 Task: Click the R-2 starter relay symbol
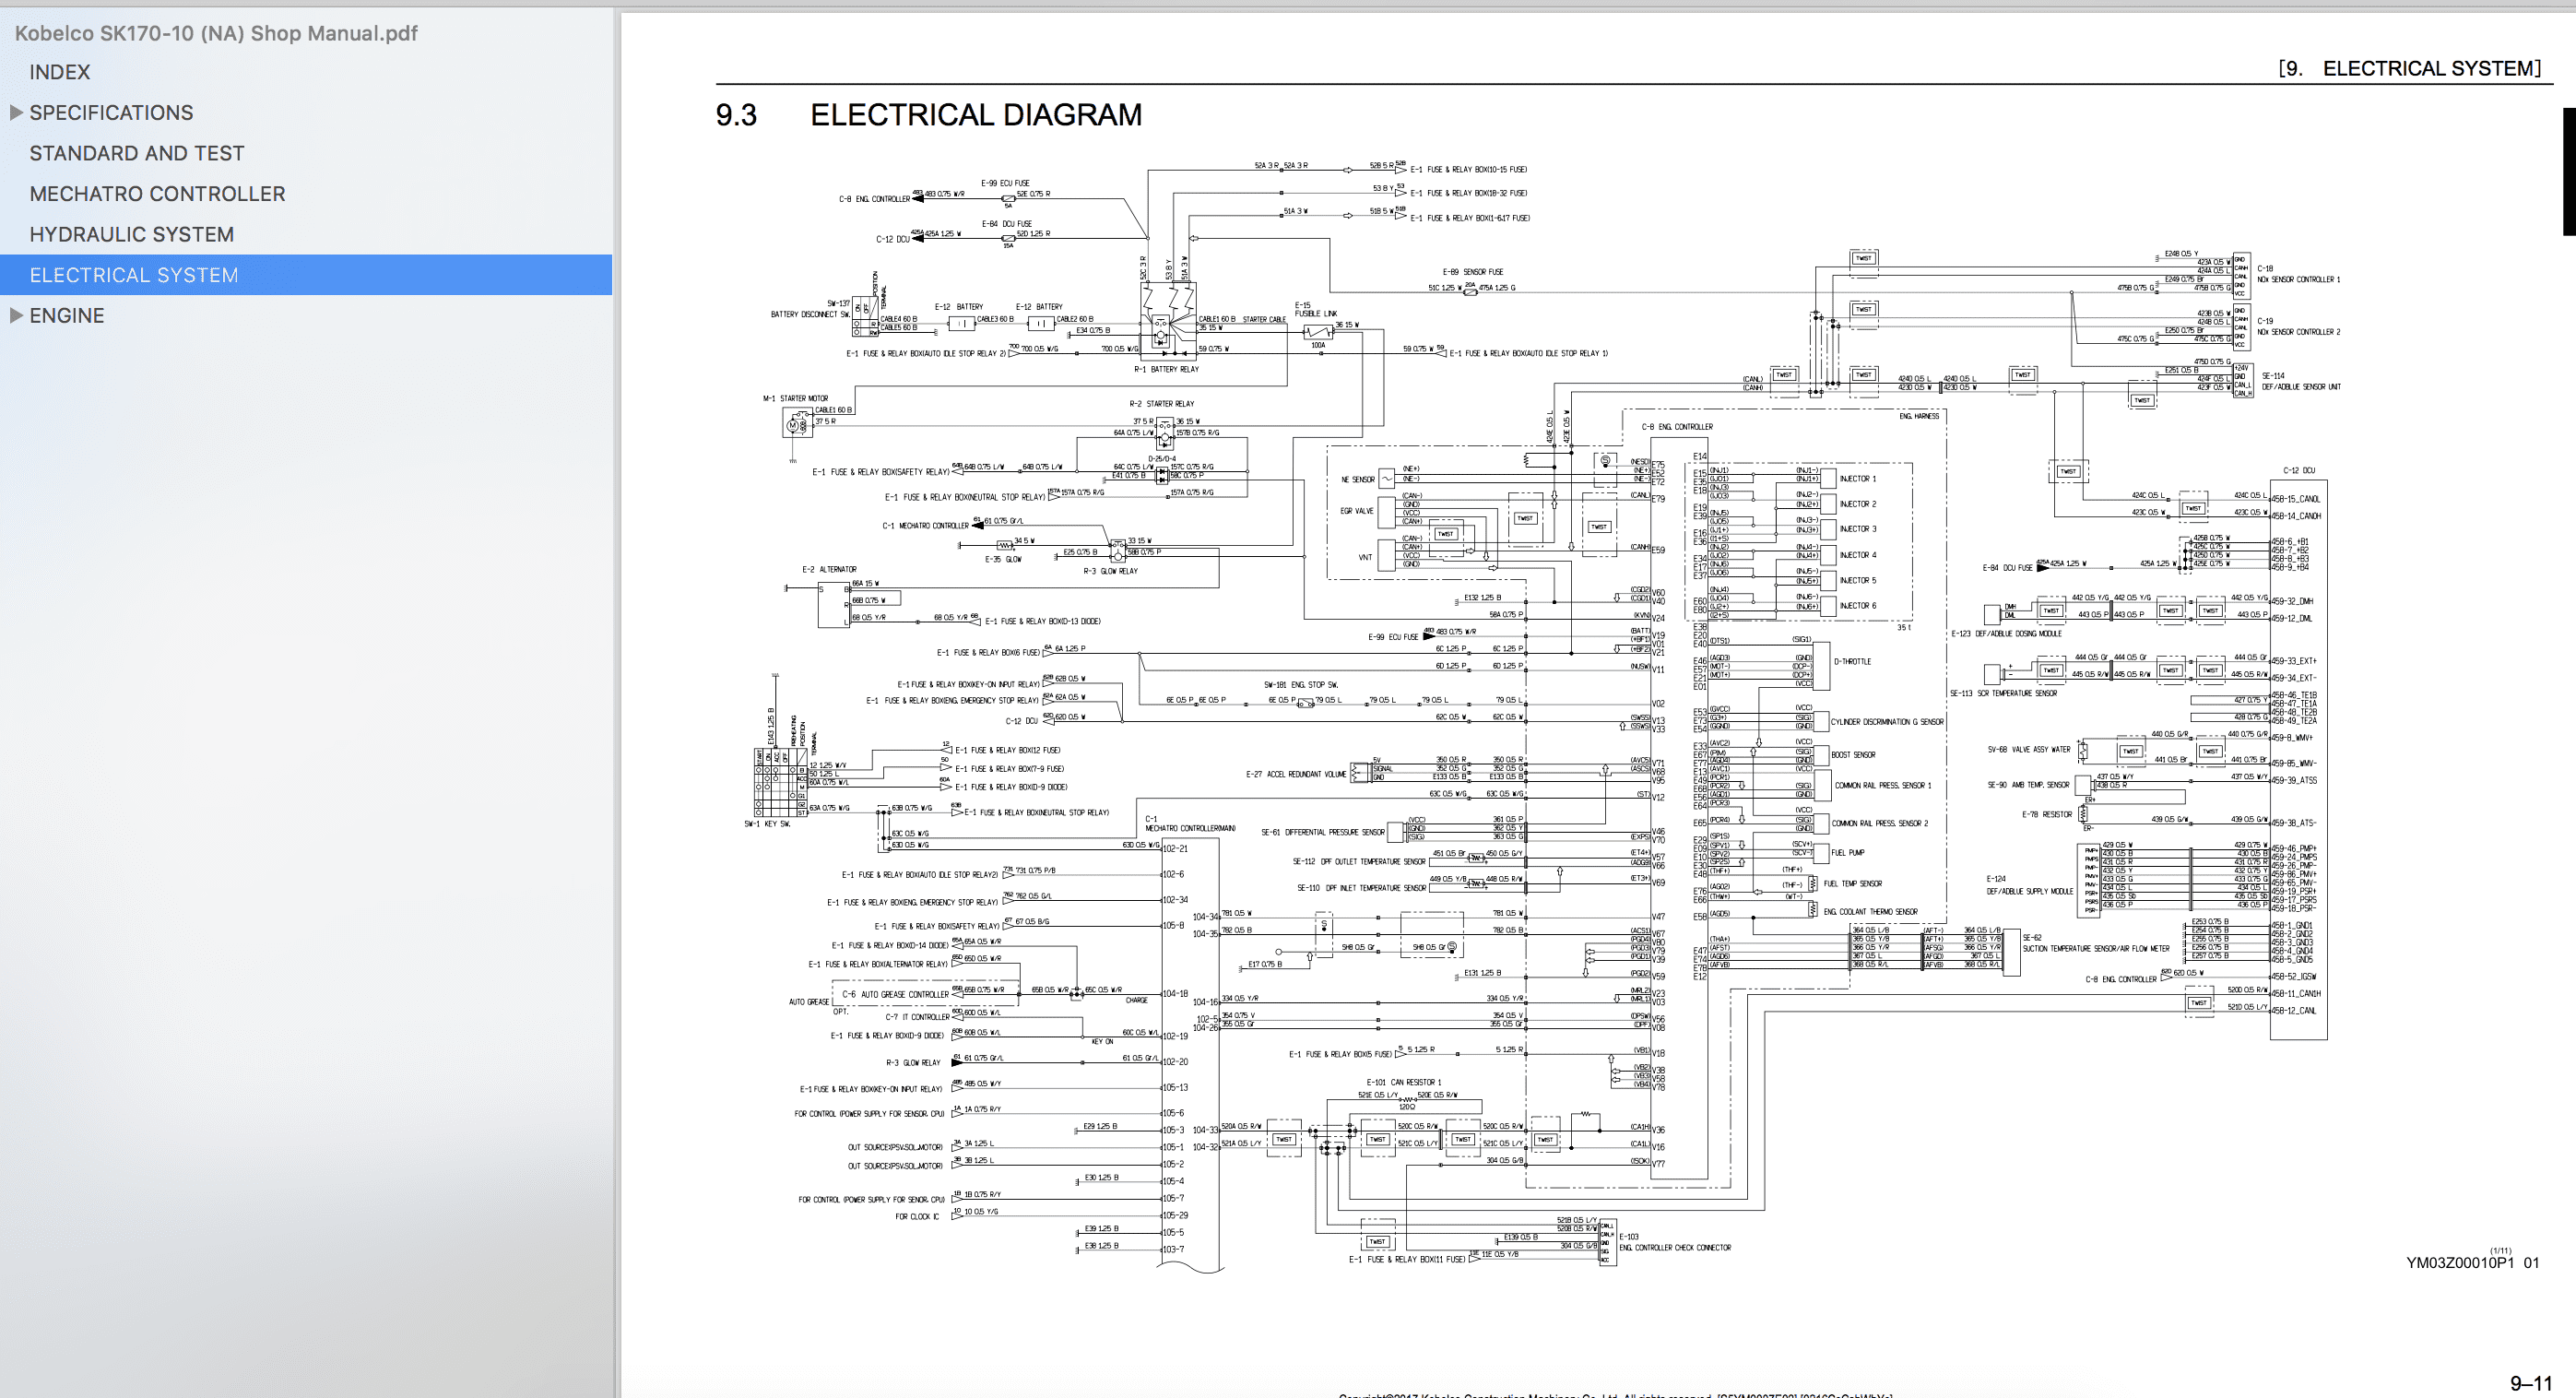click(1164, 435)
